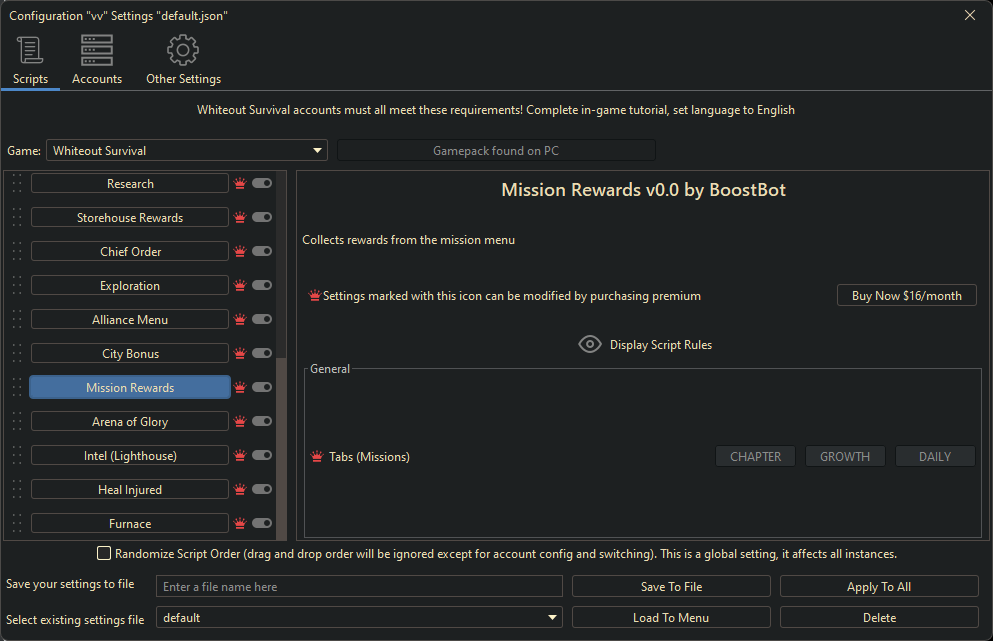Click Save To File button
993x641 pixels.
click(671, 586)
